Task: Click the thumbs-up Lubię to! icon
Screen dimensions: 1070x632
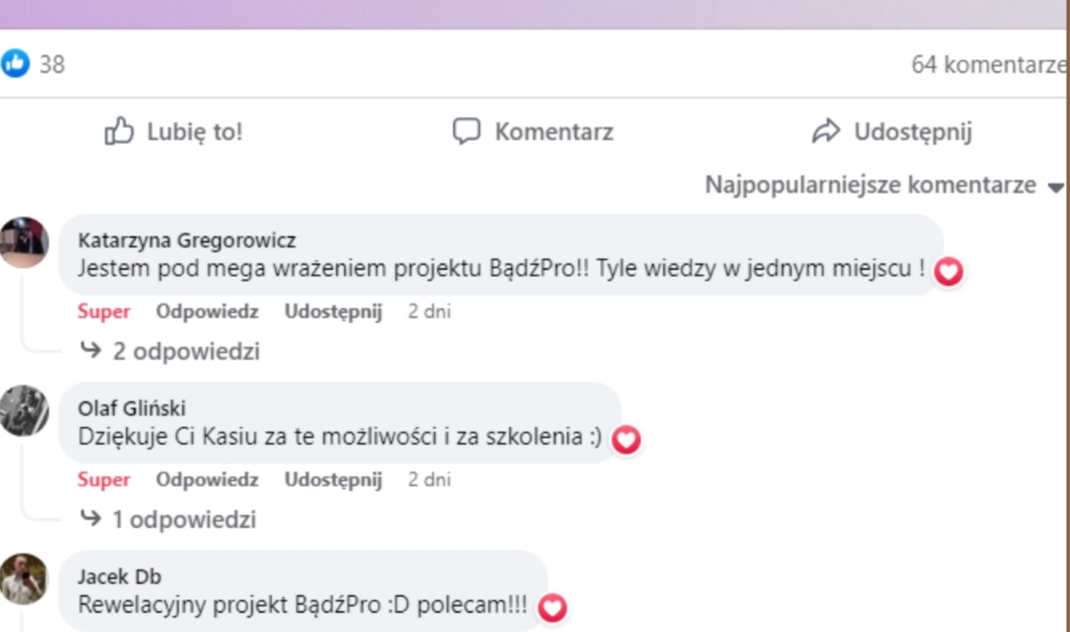Action: tap(119, 131)
